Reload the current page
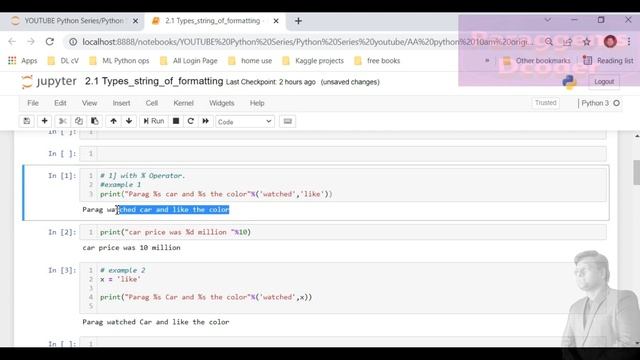 click(50, 42)
